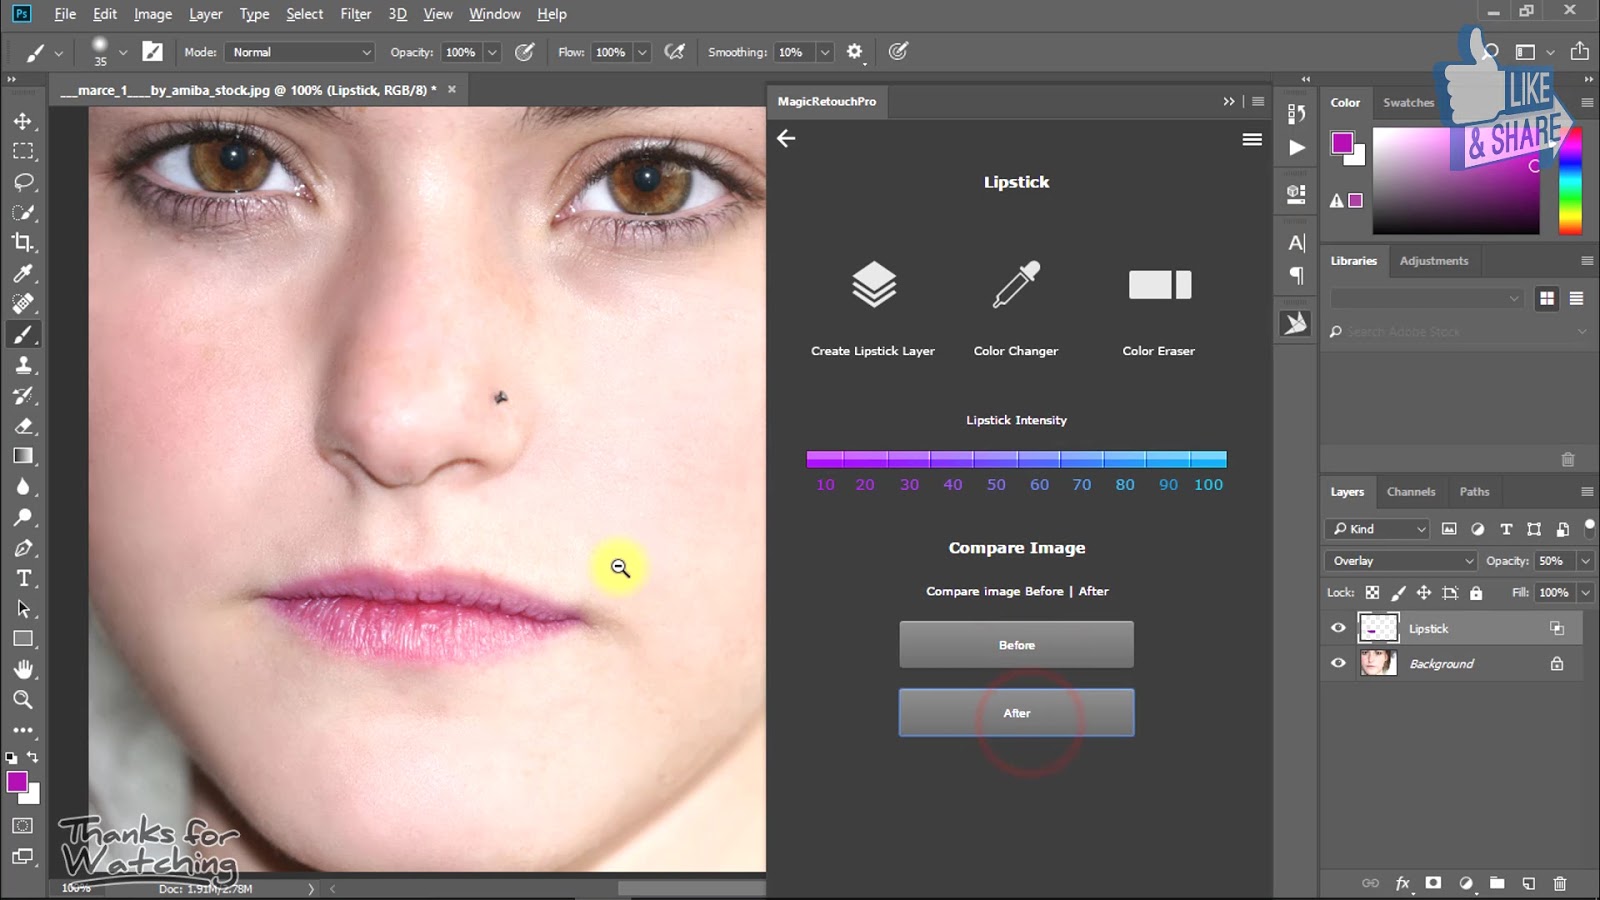Switch to the Channels tab
Image resolution: width=1600 pixels, height=900 pixels.
(1410, 492)
